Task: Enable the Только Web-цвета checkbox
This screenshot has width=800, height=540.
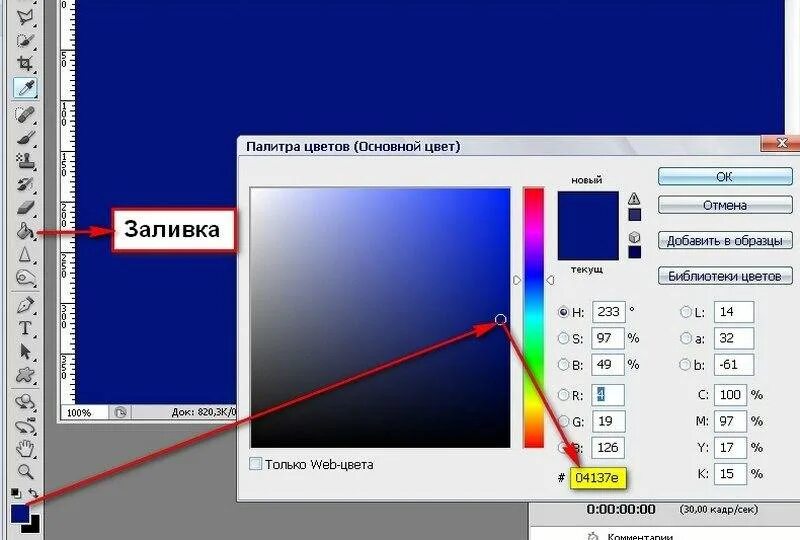Action: pyautogui.click(x=255, y=463)
